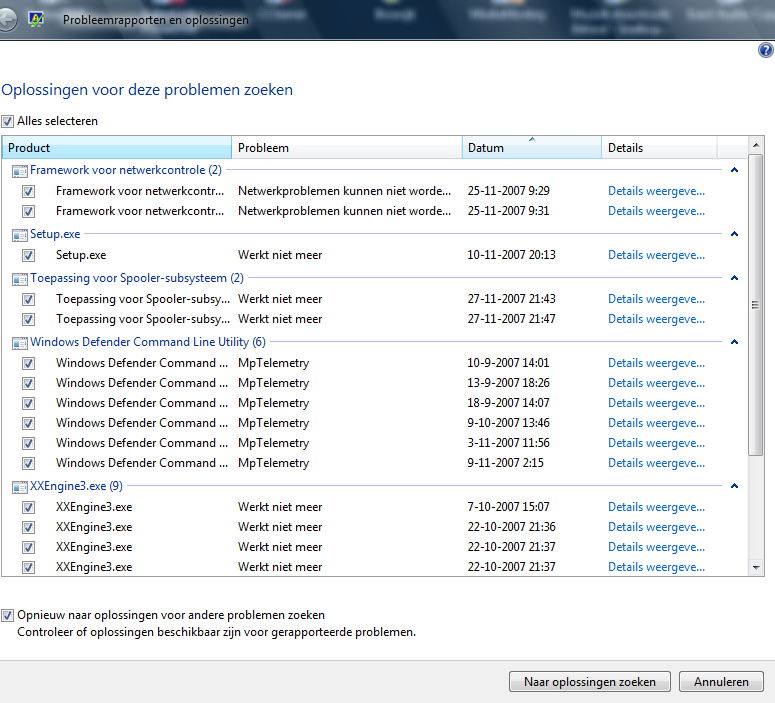775x703 pixels.
Task: Click the list scrollbar down arrow
Action: [756, 568]
